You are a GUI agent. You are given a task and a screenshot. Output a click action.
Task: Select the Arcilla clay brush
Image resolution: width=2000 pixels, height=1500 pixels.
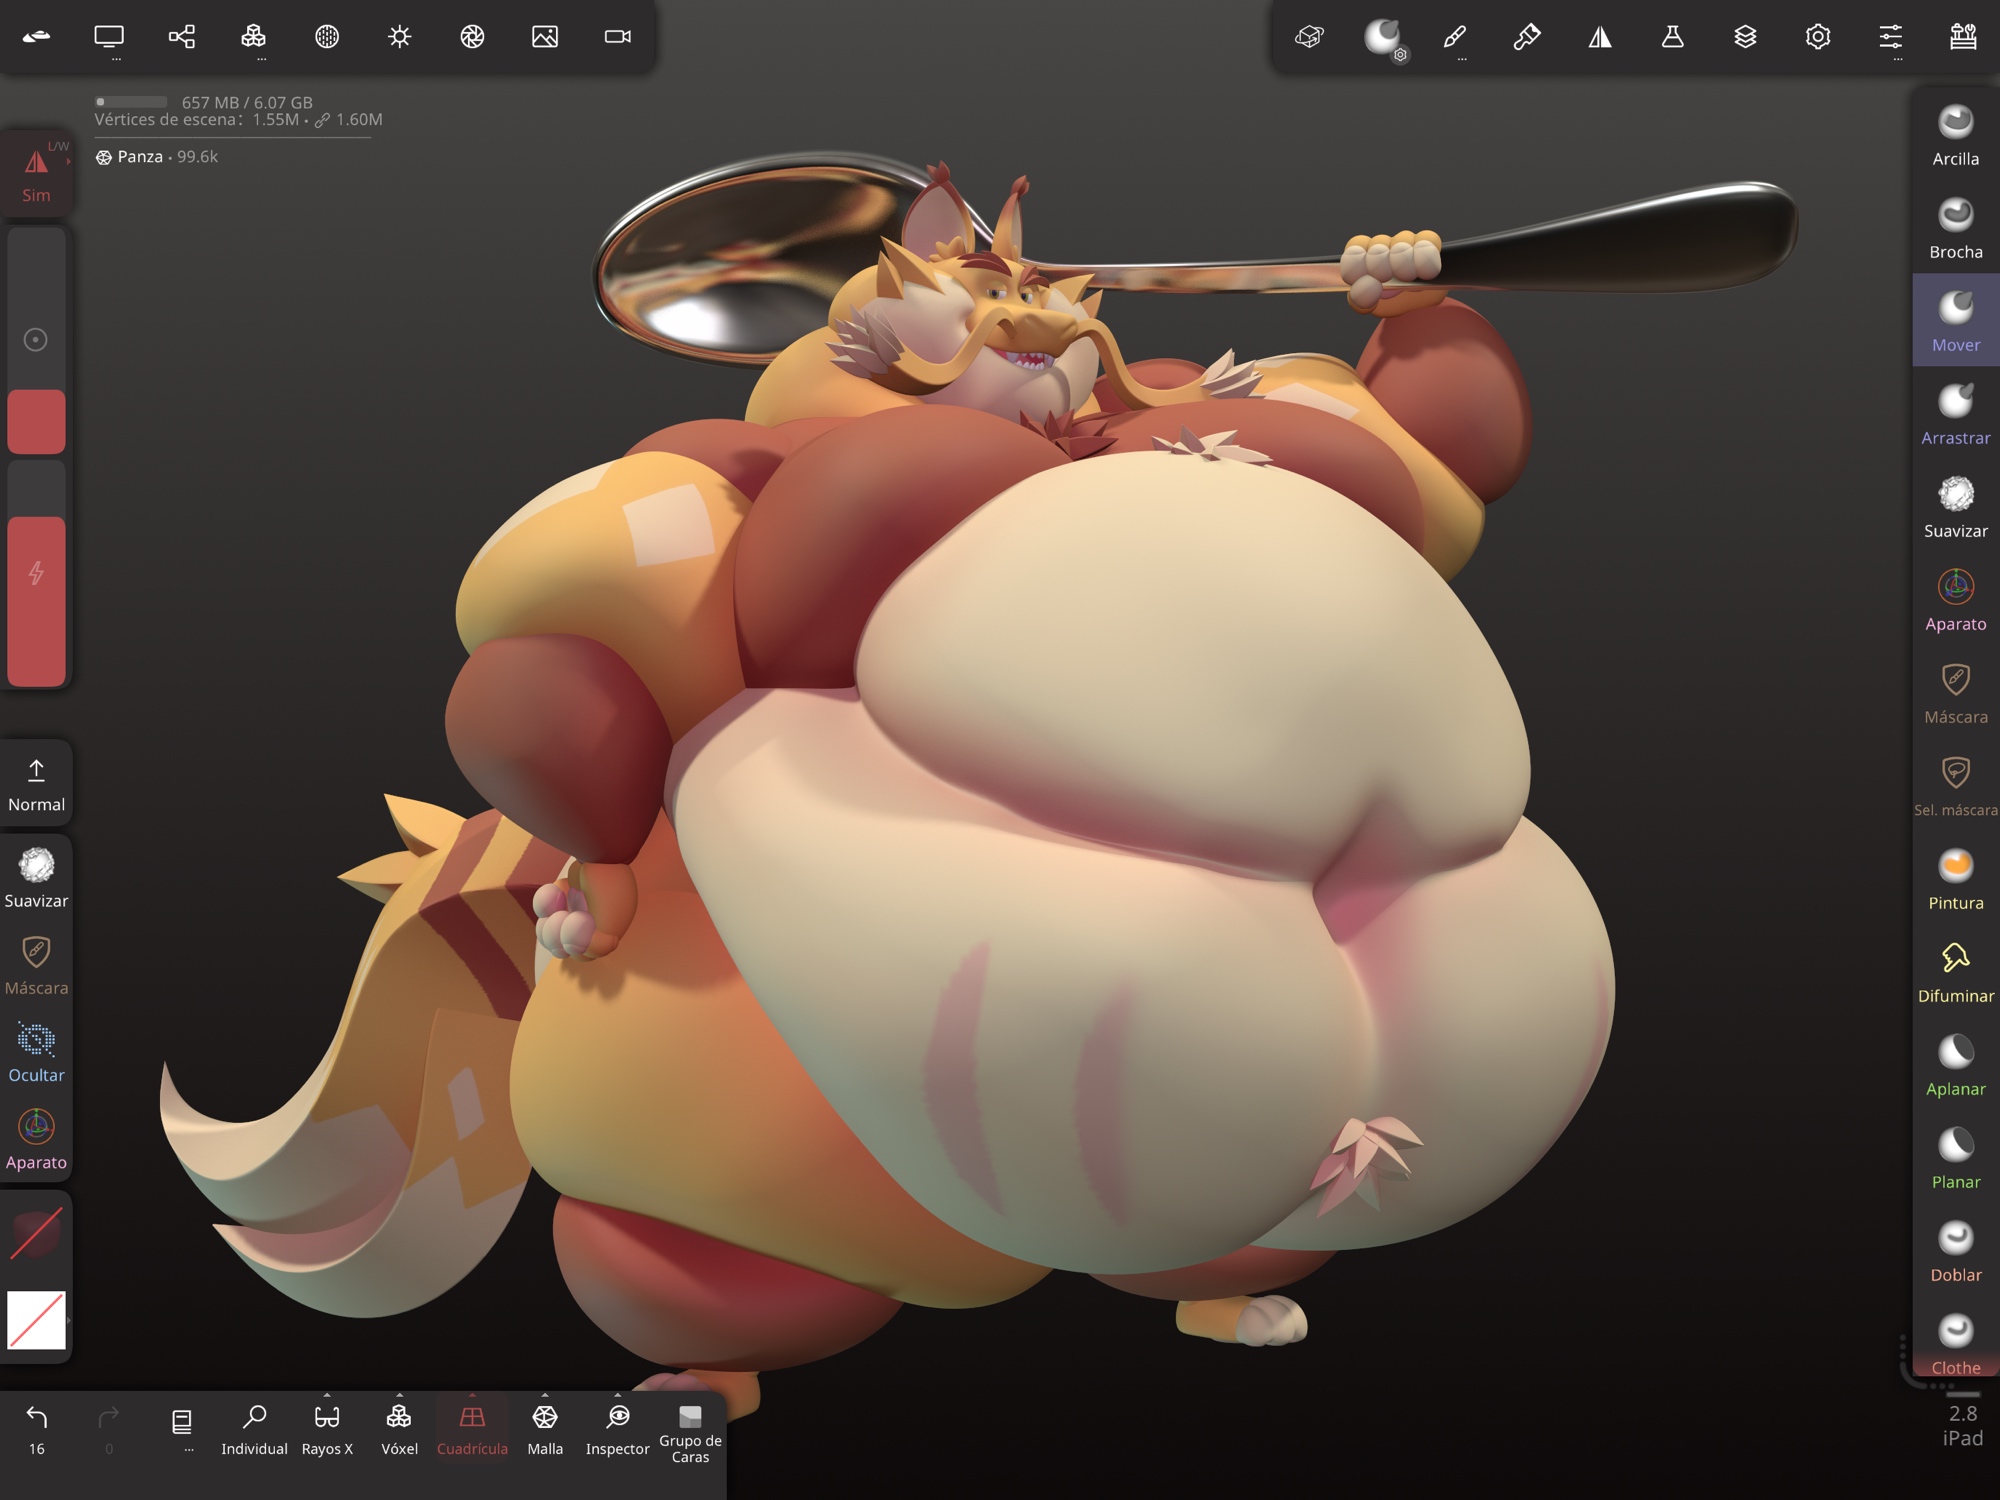tap(1955, 136)
